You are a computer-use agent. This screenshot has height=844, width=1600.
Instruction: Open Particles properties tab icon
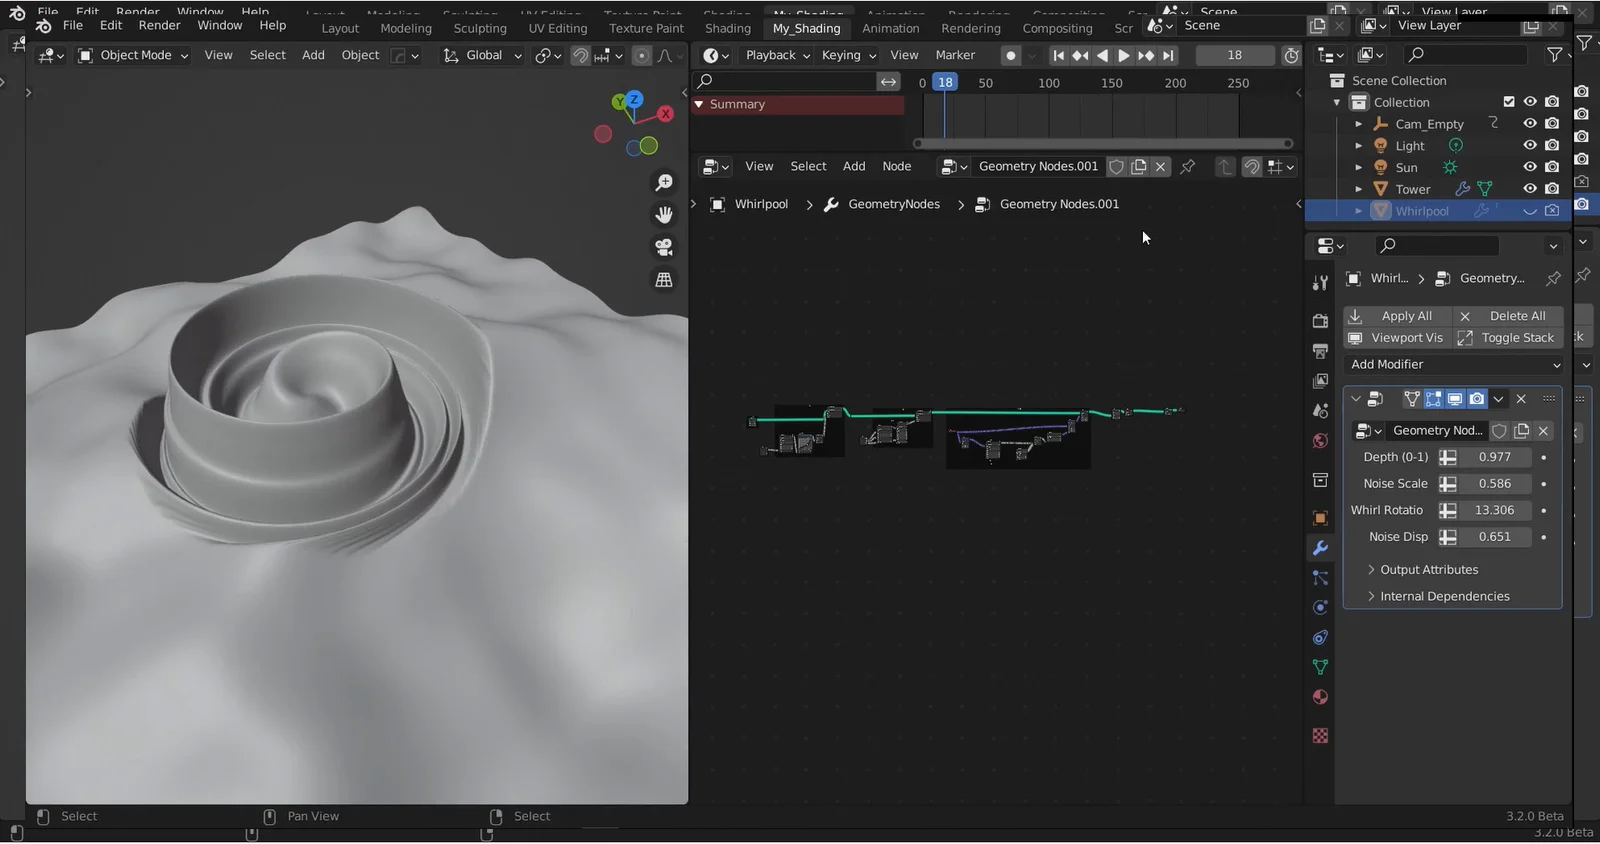click(x=1320, y=578)
